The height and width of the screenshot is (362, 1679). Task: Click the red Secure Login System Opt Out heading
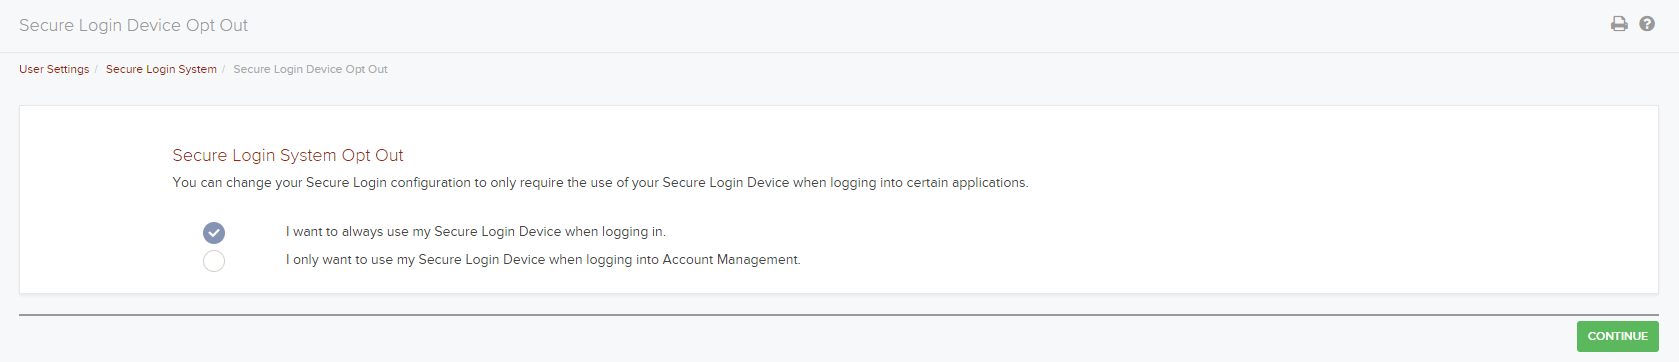click(288, 155)
